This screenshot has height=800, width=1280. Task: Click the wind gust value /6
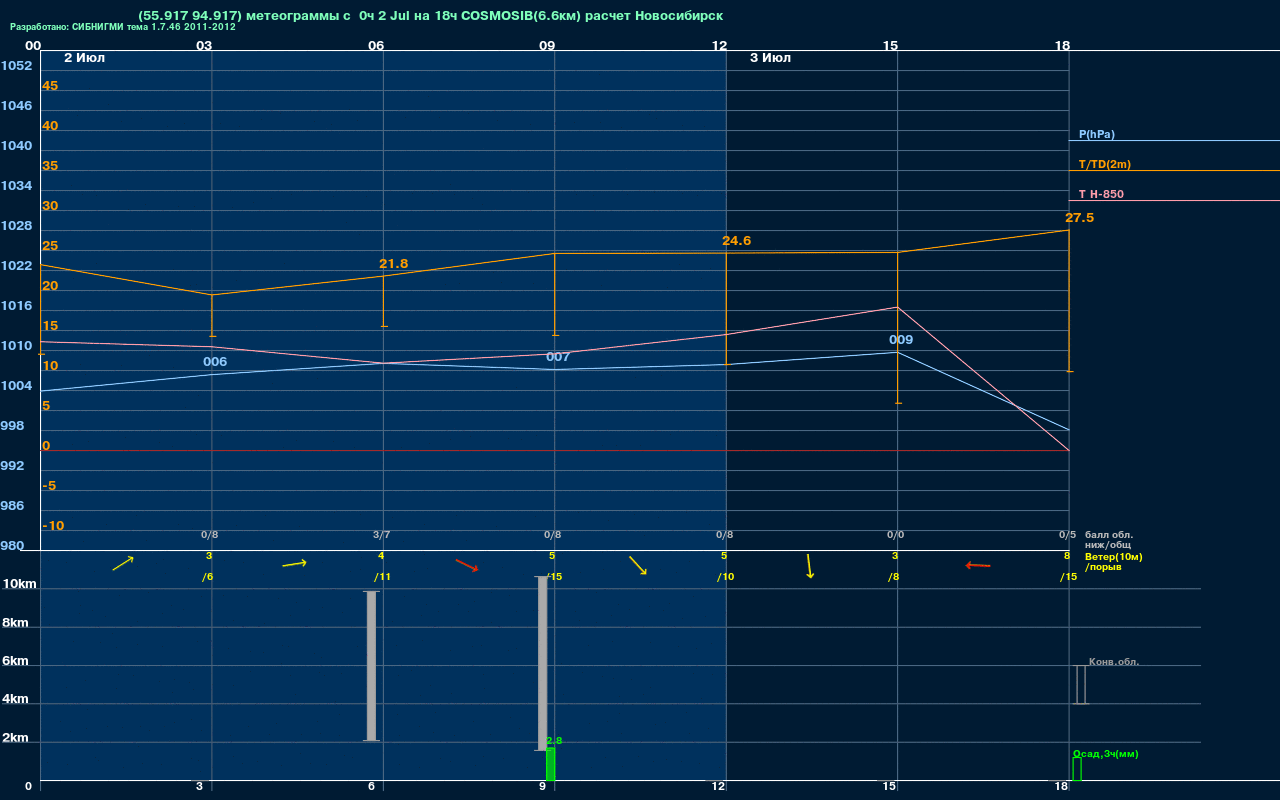coord(207,577)
